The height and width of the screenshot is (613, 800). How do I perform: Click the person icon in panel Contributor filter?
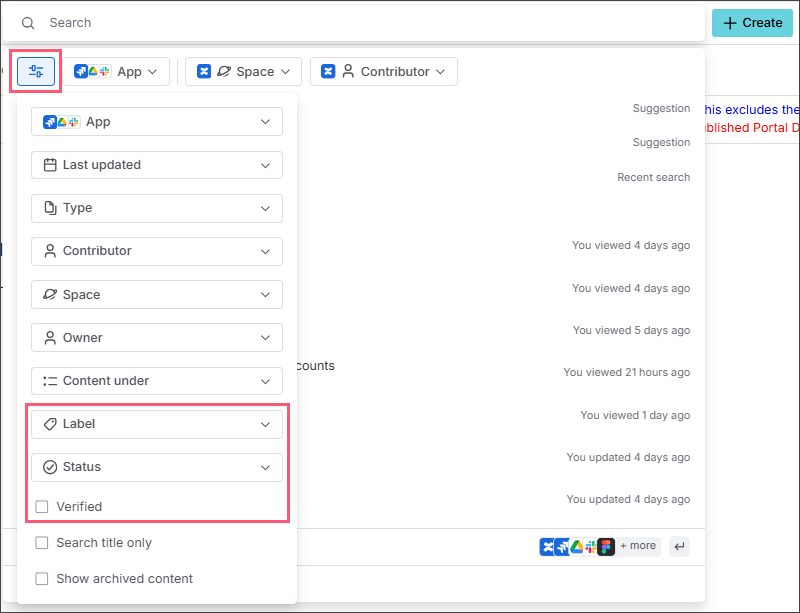click(x=50, y=251)
